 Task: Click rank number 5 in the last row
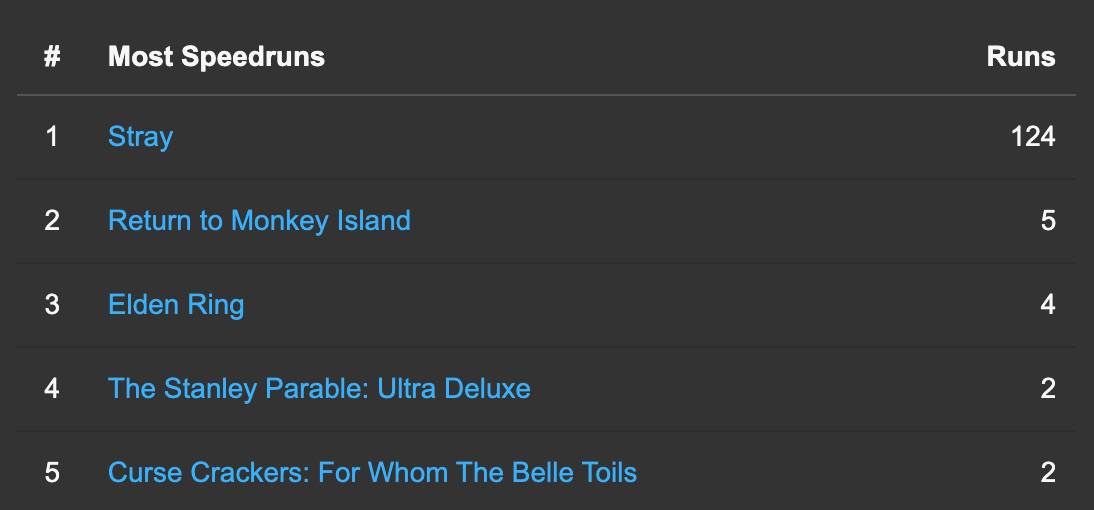pos(52,472)
